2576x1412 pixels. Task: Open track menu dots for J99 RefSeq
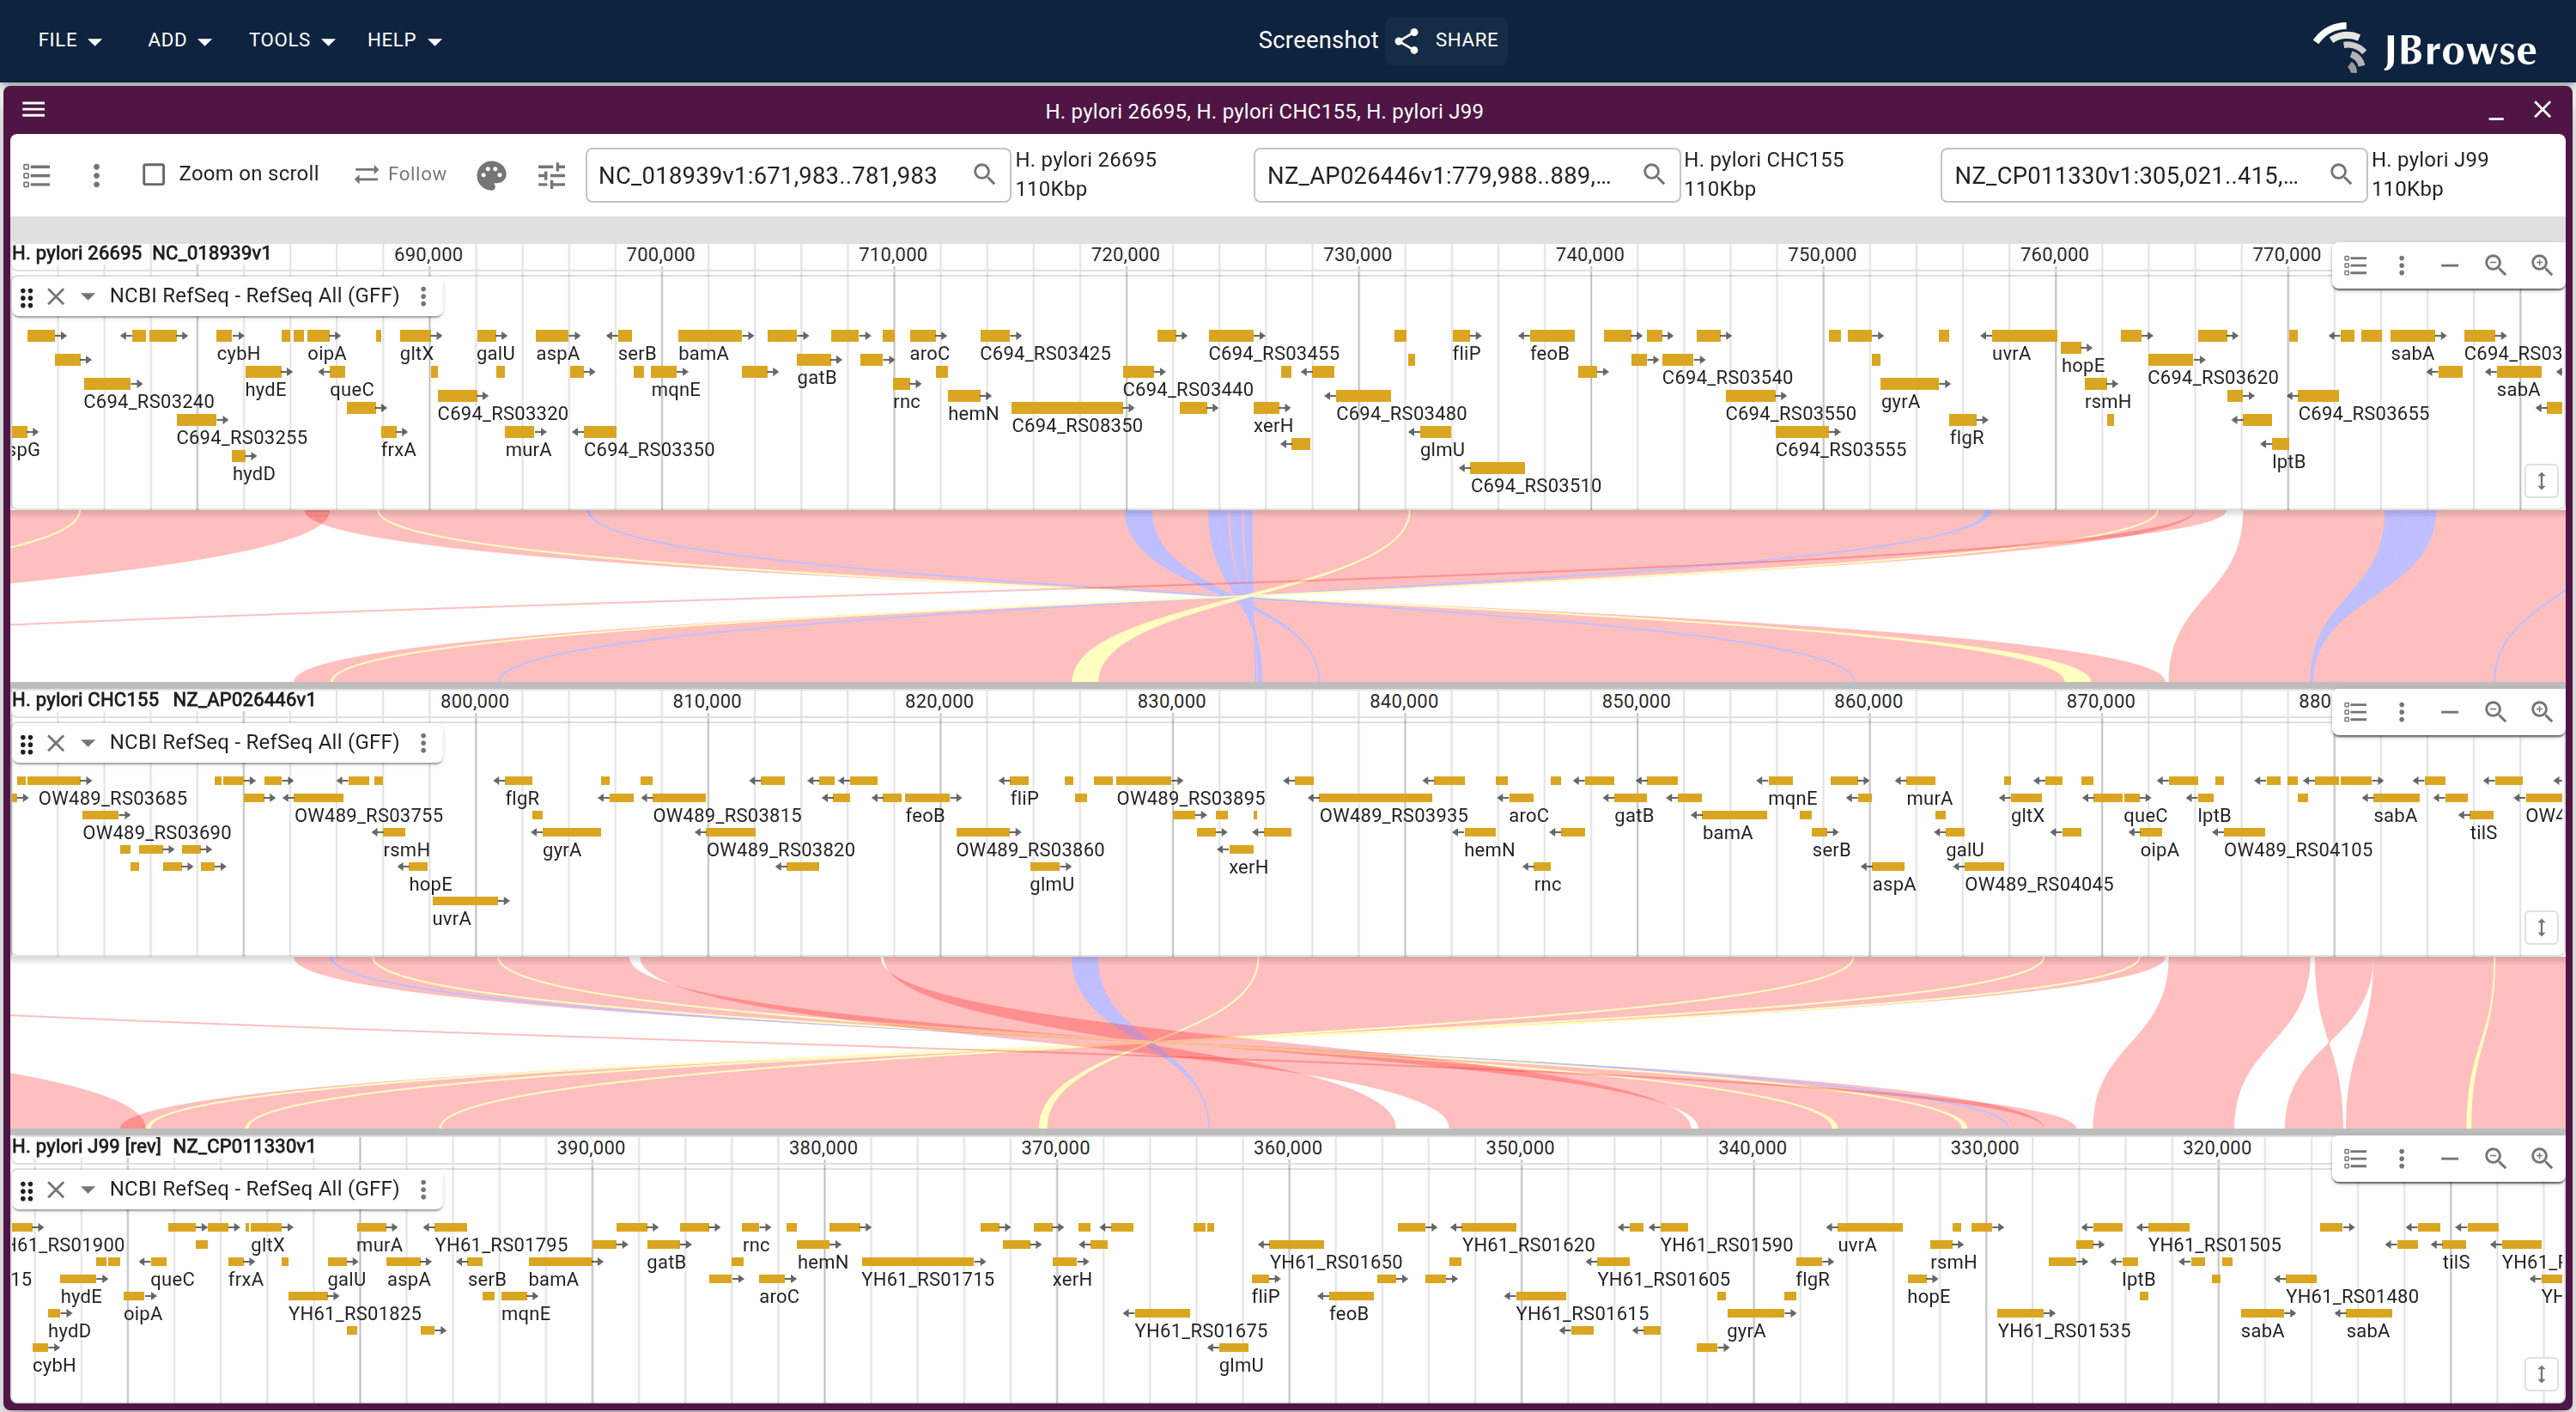pyautogui.click(x=424, y=1189)
